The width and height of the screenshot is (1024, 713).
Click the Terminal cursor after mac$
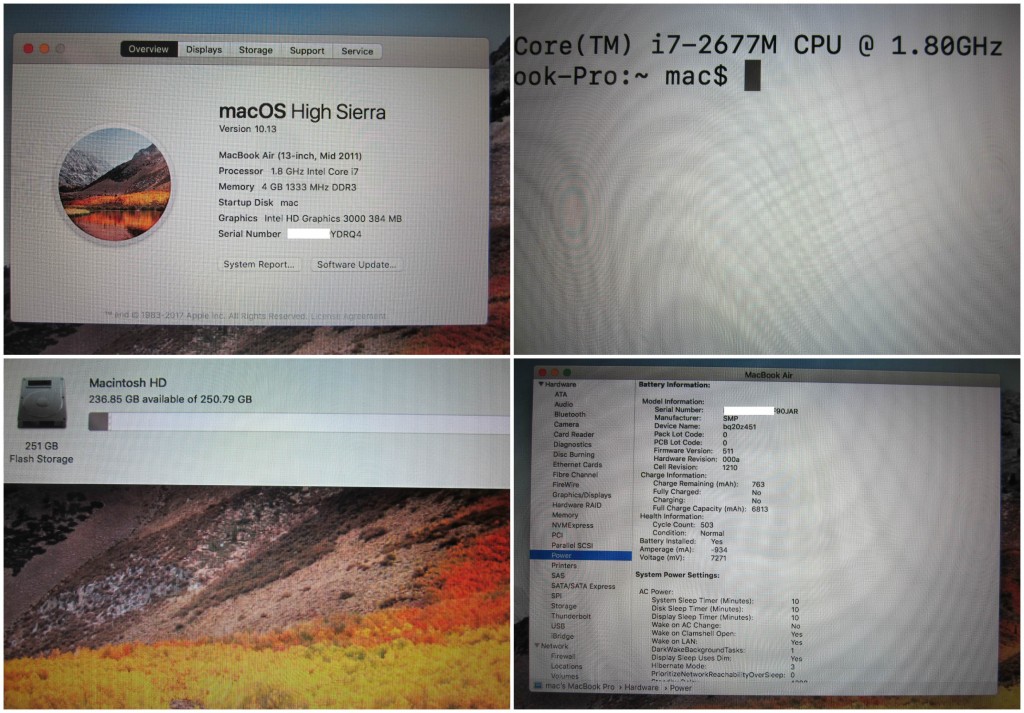tap(752, 76)
